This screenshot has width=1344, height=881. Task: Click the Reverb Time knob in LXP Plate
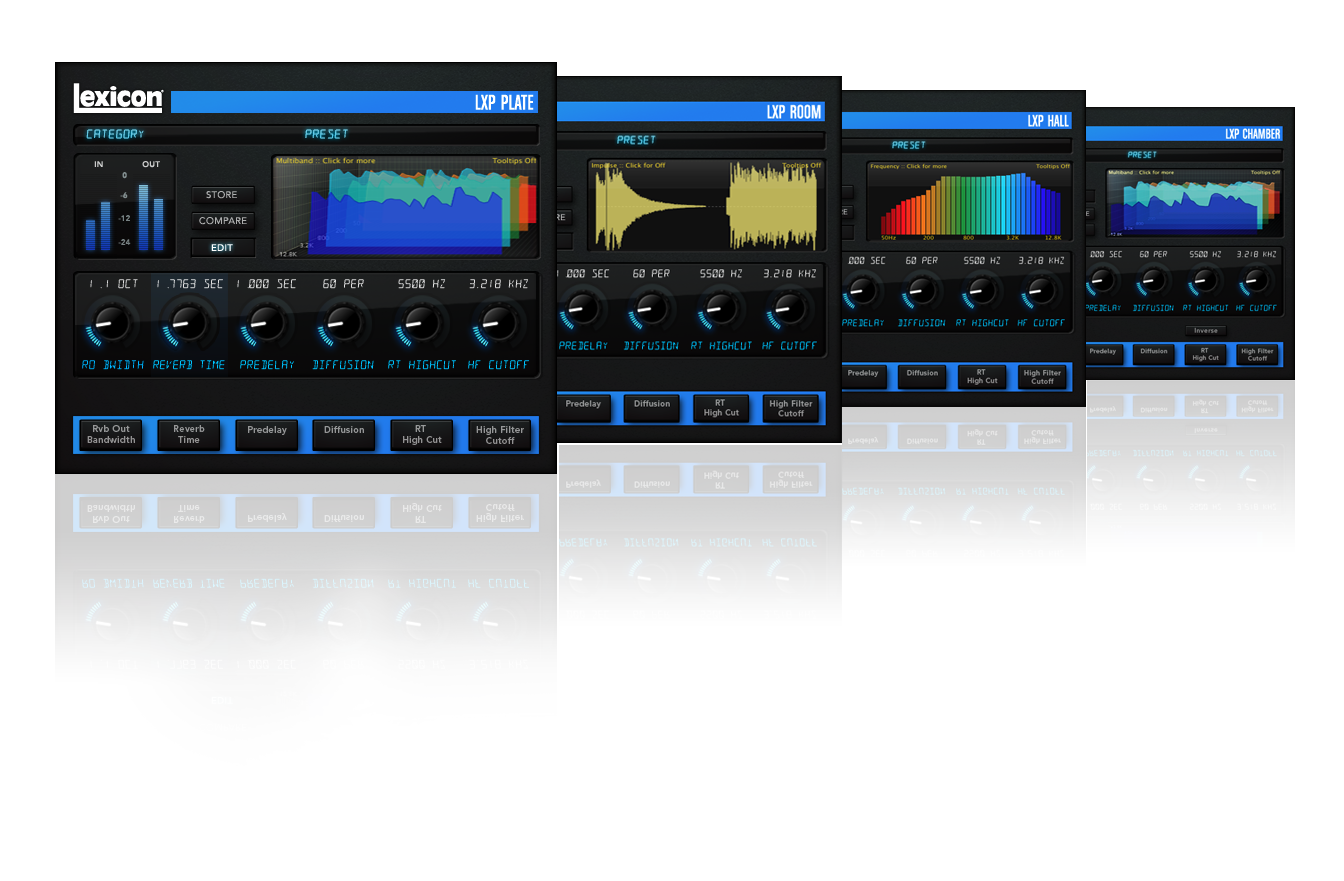tap(187, 323)
